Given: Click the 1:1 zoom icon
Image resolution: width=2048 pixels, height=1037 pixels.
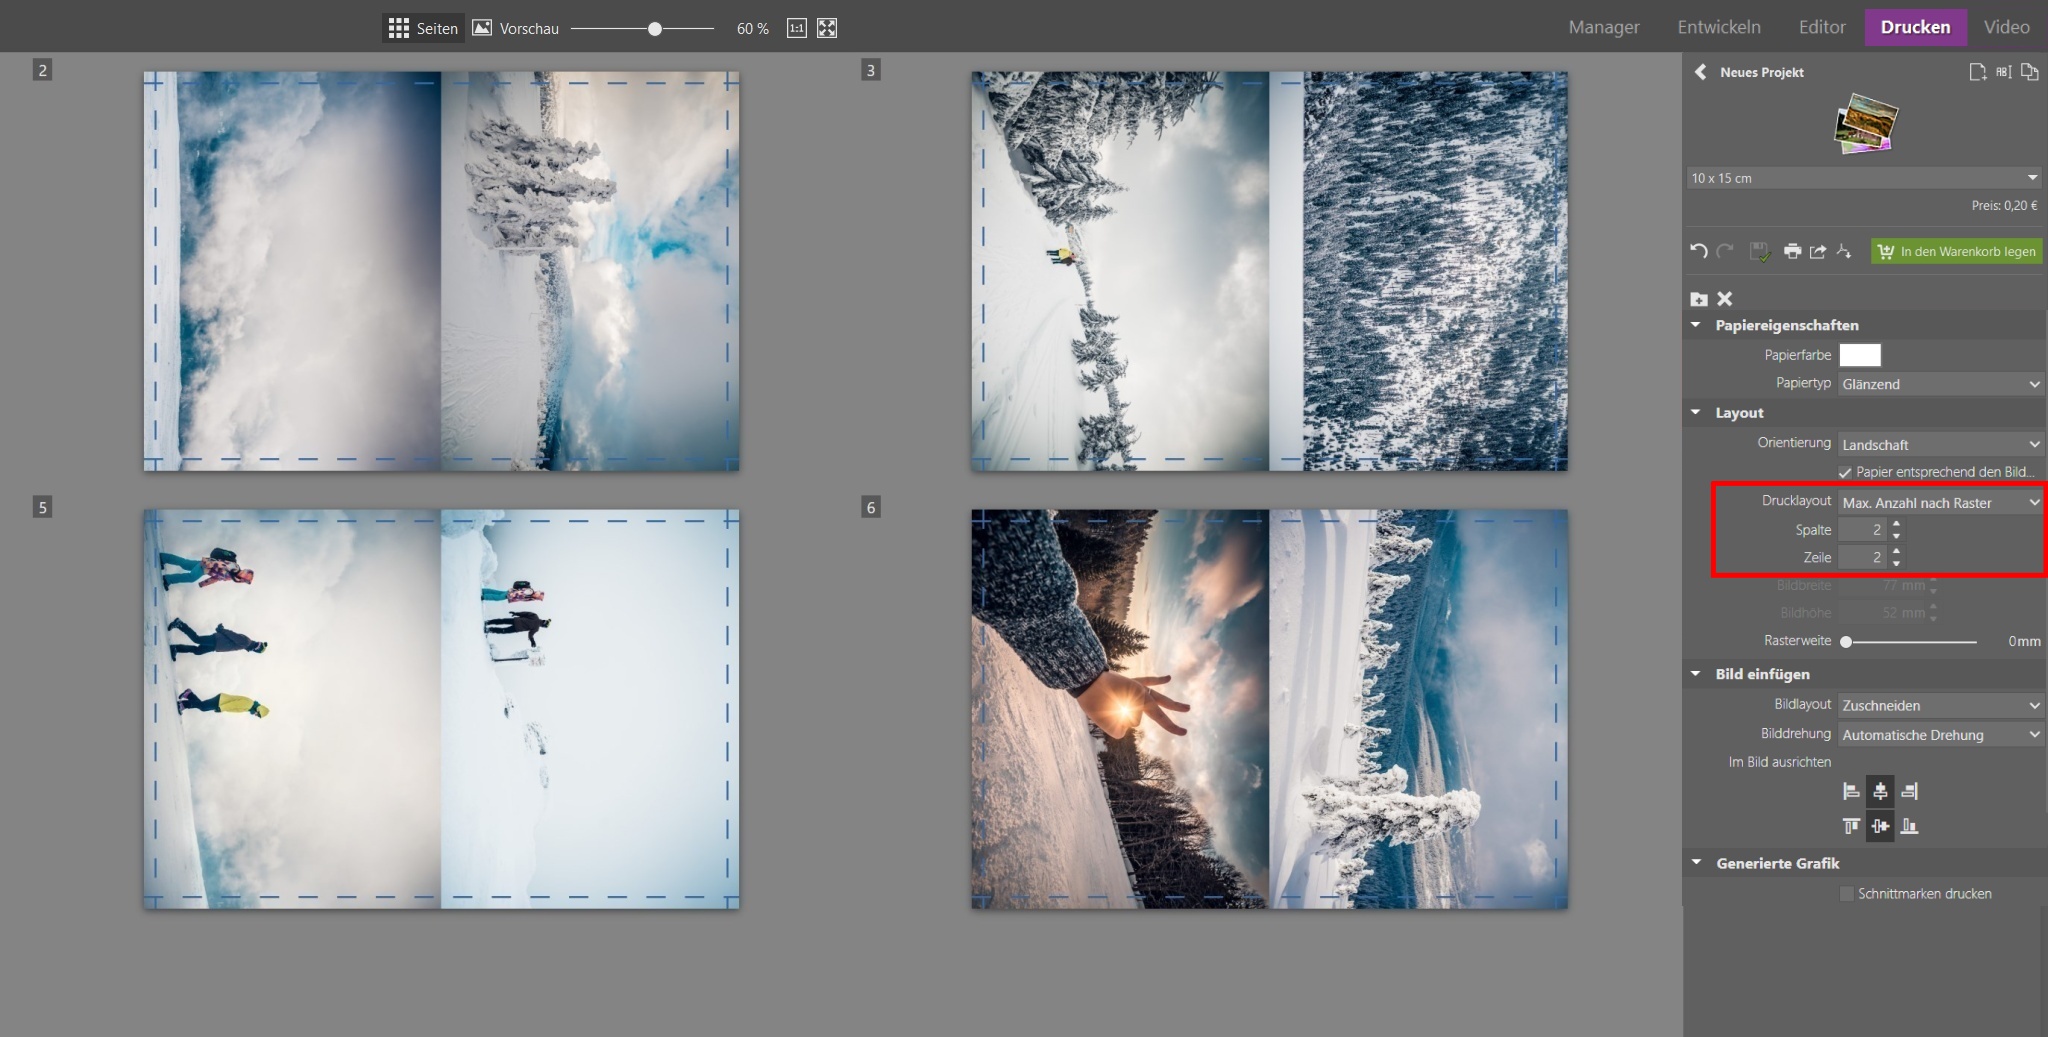Looking at the screenshot, I should (x=797, y=28).
